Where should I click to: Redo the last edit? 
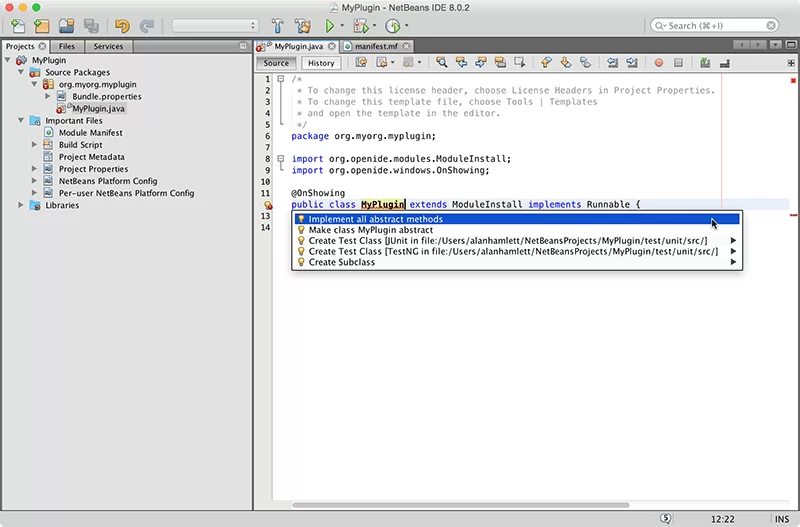(147, 26)
